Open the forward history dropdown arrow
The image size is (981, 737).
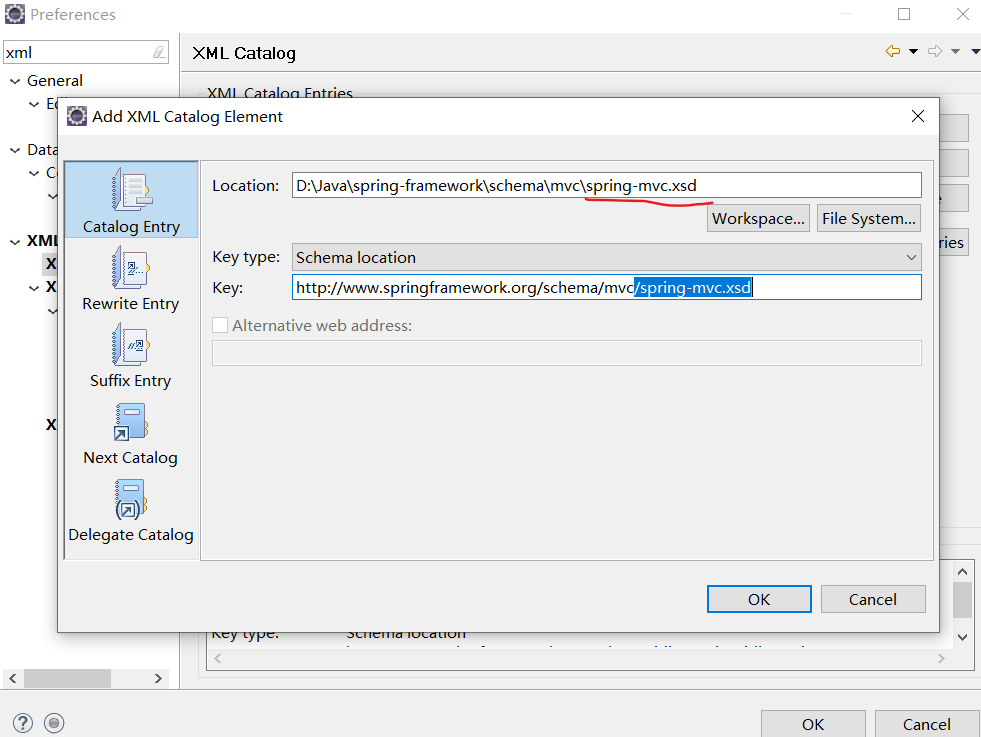[x=955, y=51]
